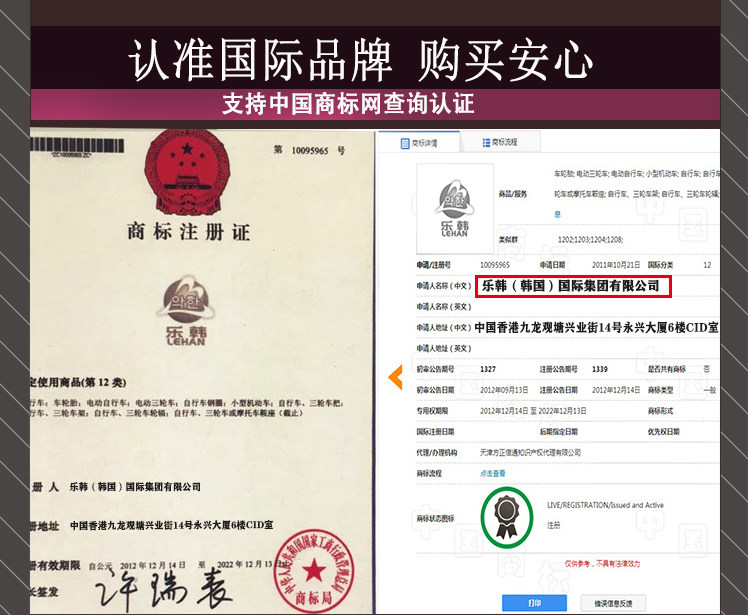Click the 申请人地址（中文） Hong Kong address value
The width and height of the screenshot is (750, 615).
[x=596, y=328]
